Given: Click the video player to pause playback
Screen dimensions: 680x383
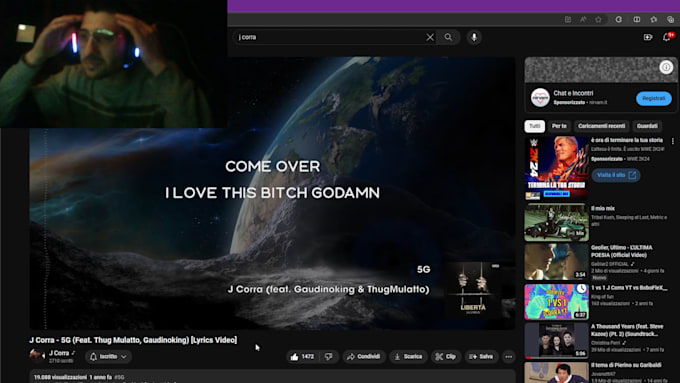Looking at the screenshot, I should click(272, 193).
